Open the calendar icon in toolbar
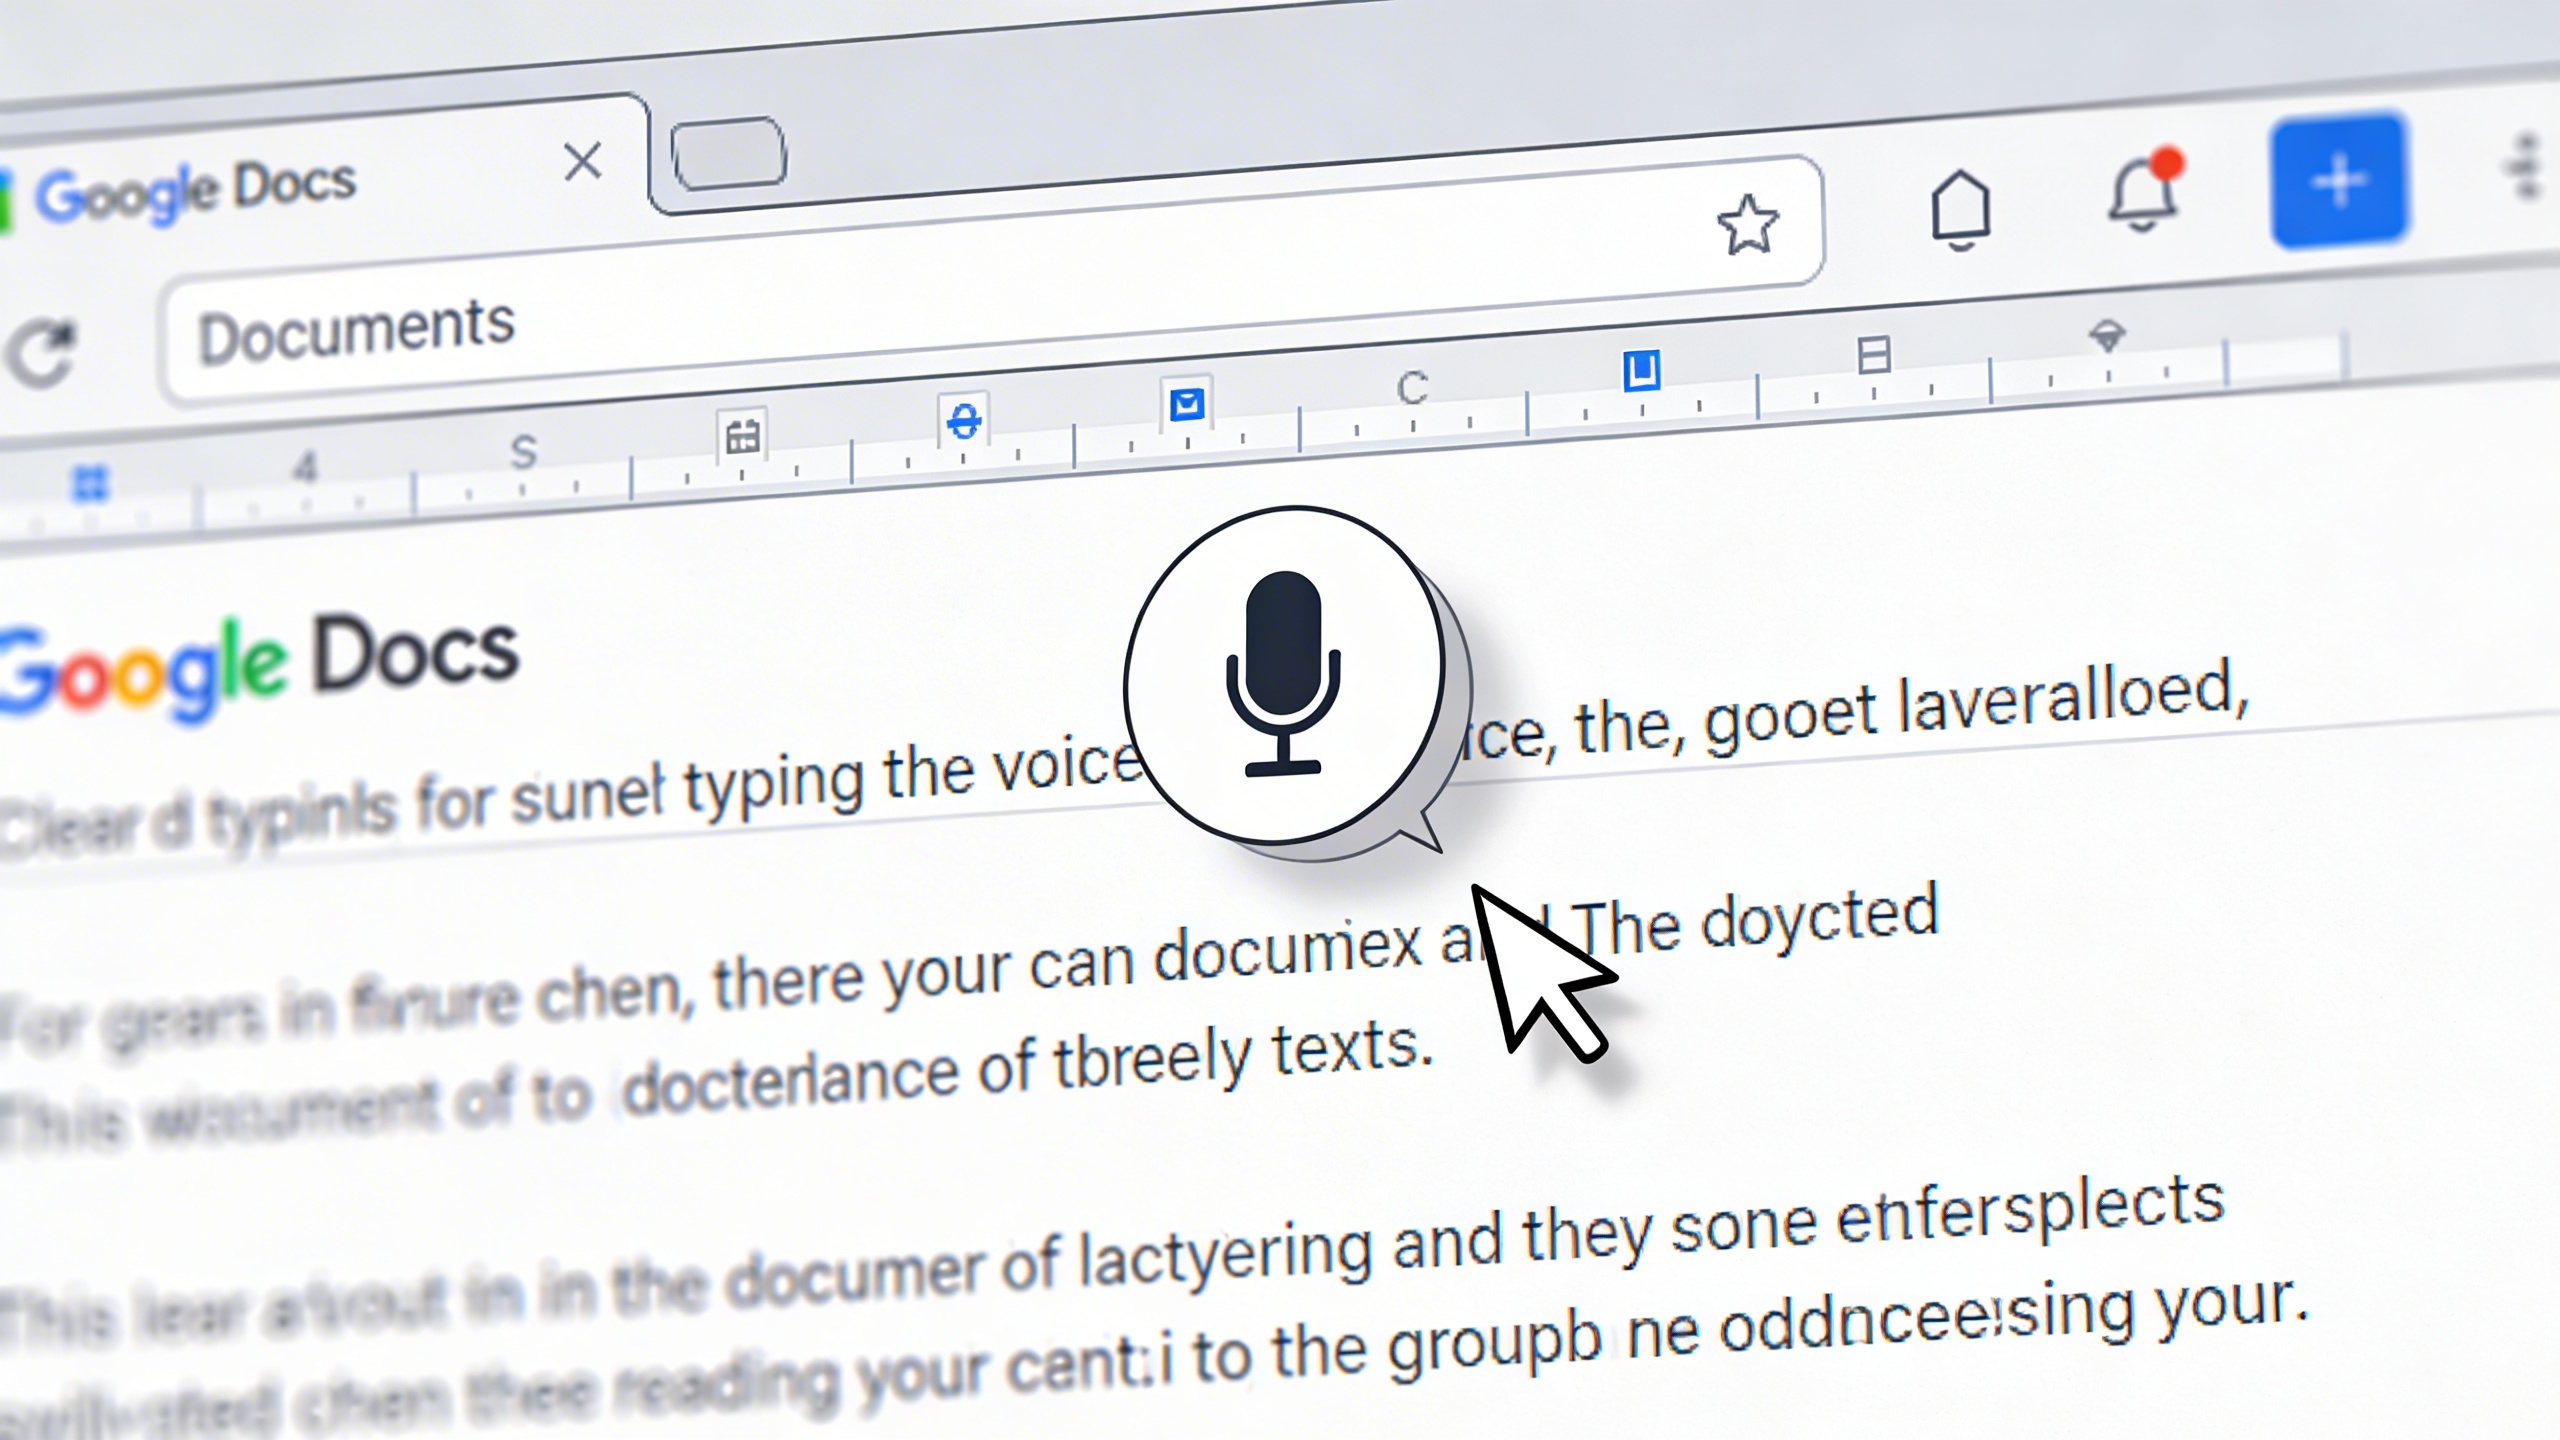Image resolution: width=2560 pixels, height=1440 pixels. pos(742,435)
